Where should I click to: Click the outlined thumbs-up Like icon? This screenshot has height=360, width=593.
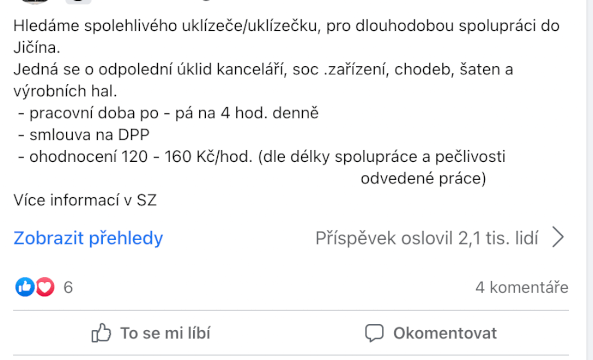click(x=101, y=333)
